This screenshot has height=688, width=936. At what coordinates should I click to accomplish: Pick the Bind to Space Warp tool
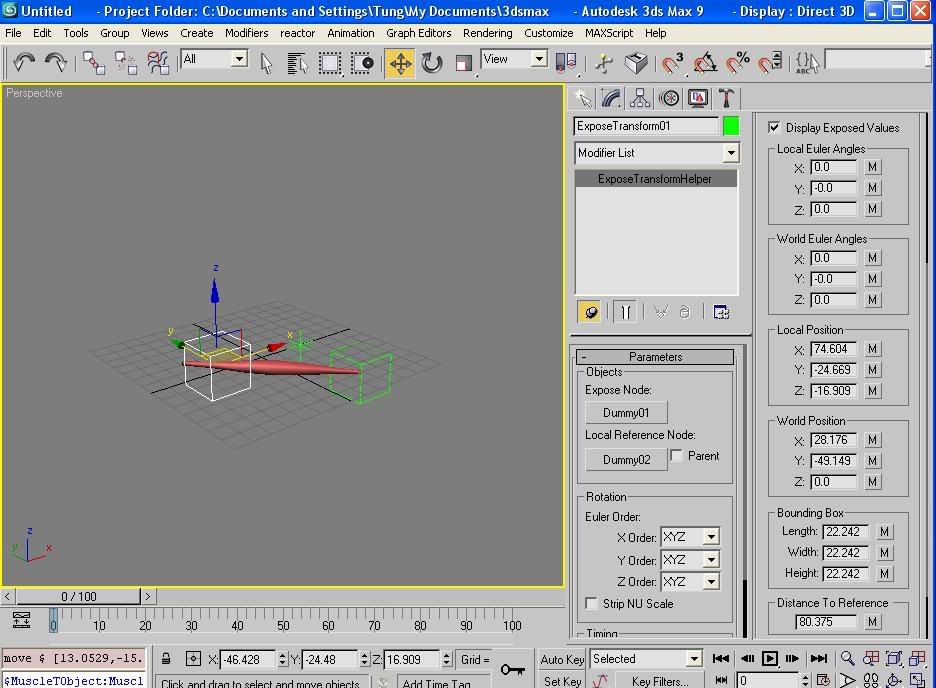pyautogui.click(x=158, y=62)
